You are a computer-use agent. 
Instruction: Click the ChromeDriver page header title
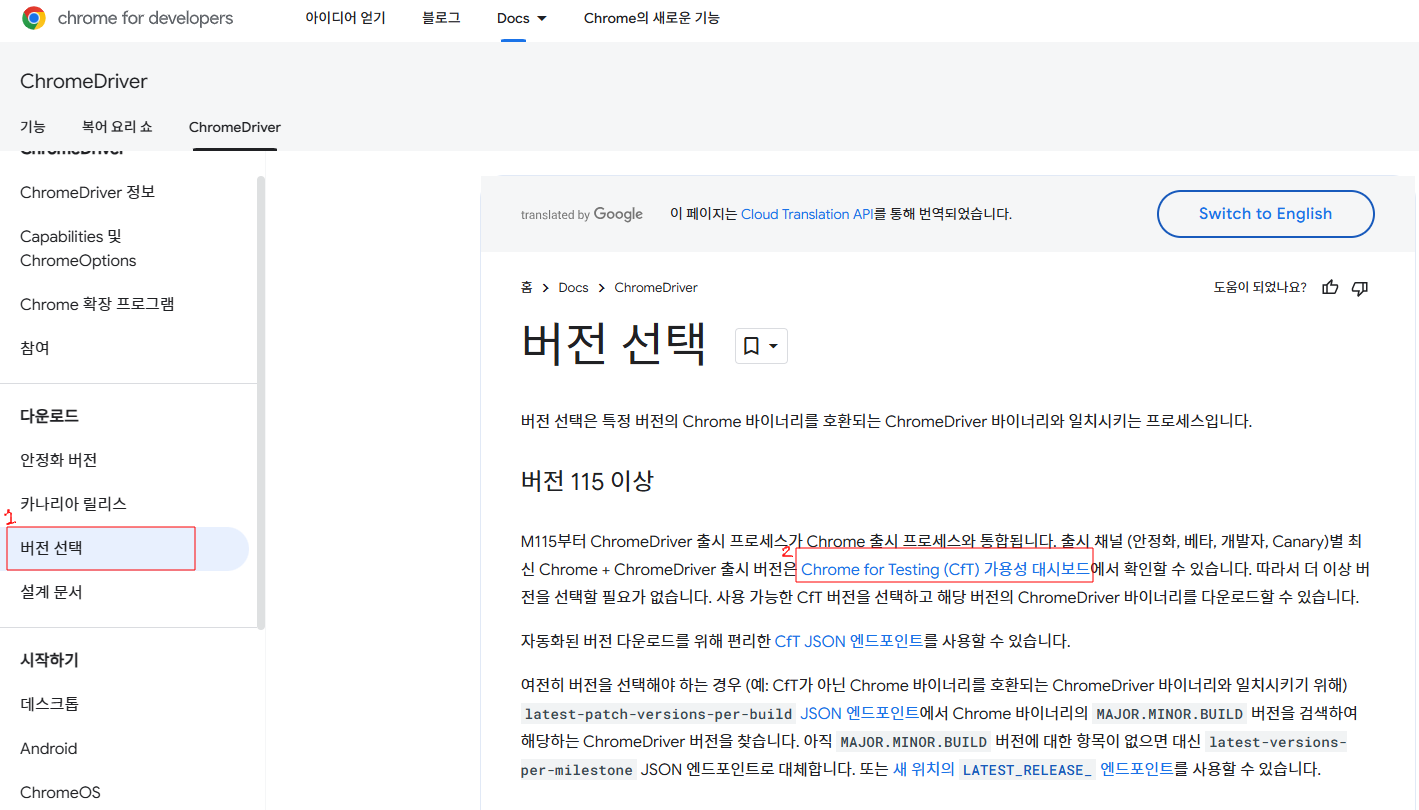[84, 81]
